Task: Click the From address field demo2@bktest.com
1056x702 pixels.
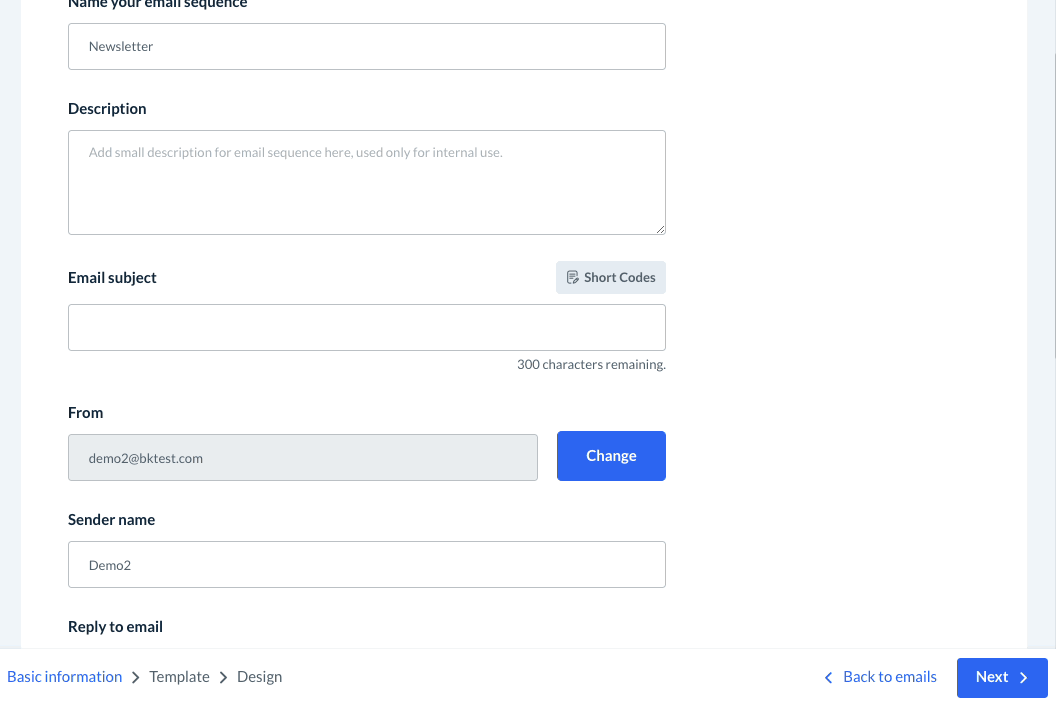Action: tap(302, 458)
